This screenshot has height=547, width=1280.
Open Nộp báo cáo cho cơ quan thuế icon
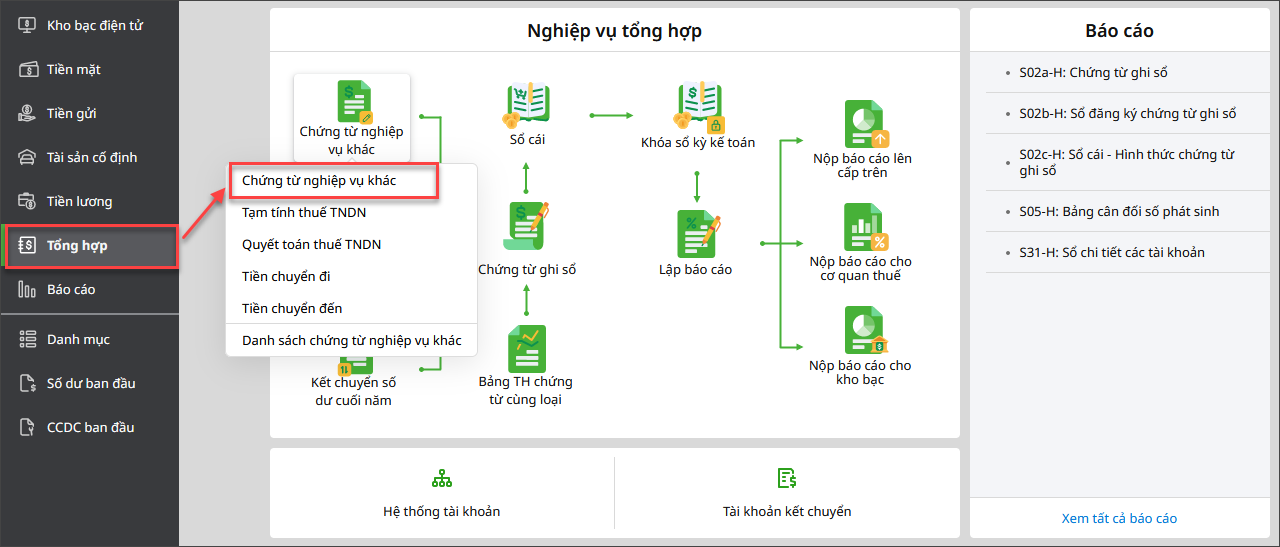click(x=865, y=228)
